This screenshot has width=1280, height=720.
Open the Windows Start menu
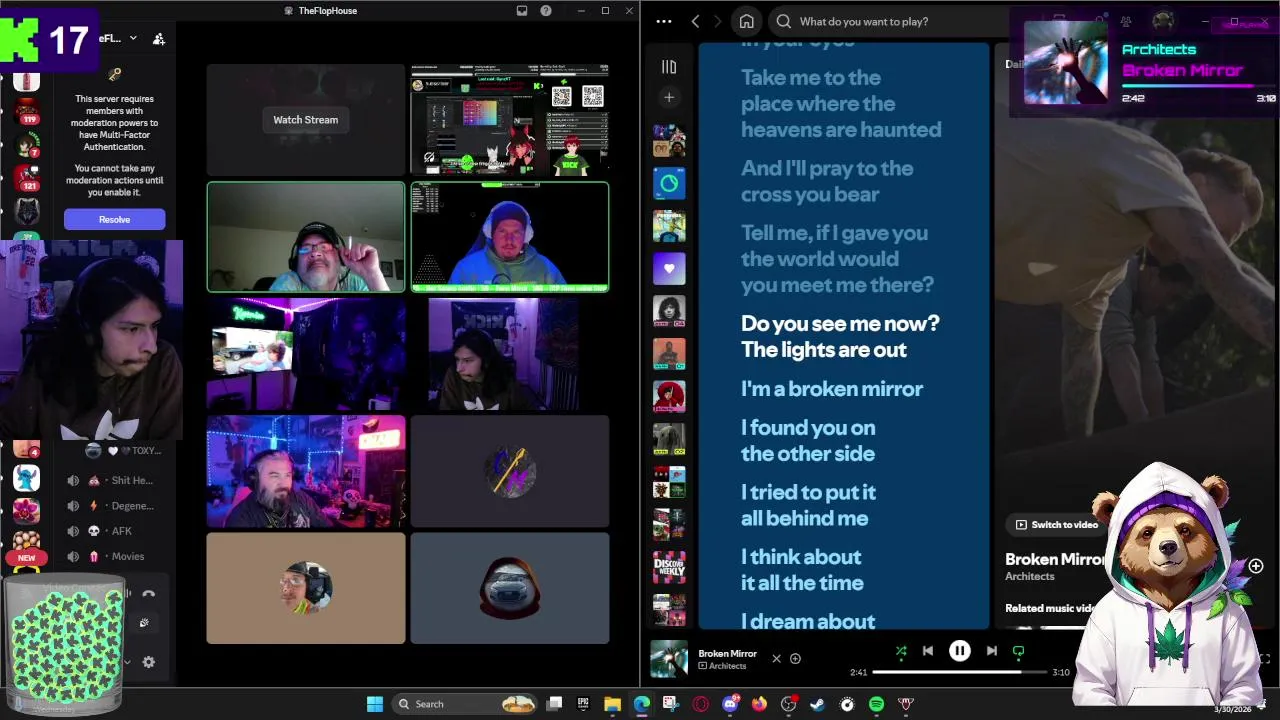[x=374, y=704]
